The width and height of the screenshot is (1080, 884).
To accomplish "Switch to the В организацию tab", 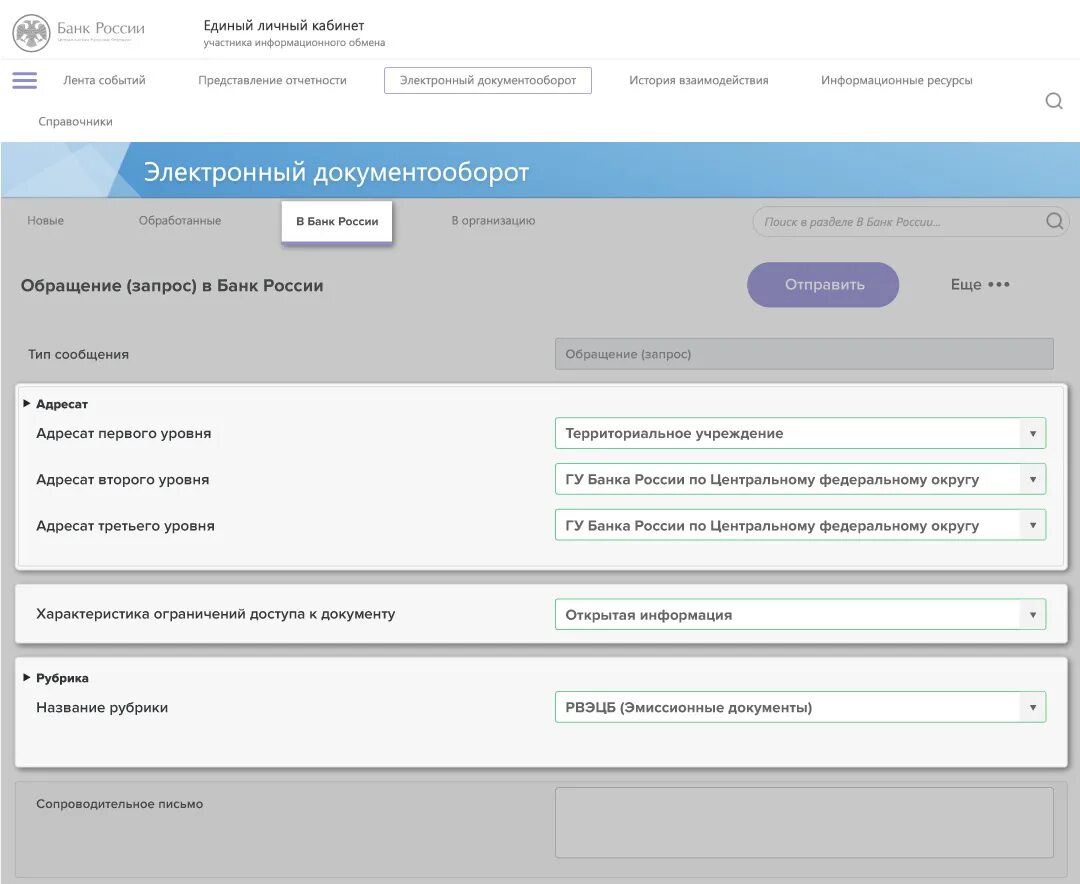I will pyautogui.click(x=493, y=220).
